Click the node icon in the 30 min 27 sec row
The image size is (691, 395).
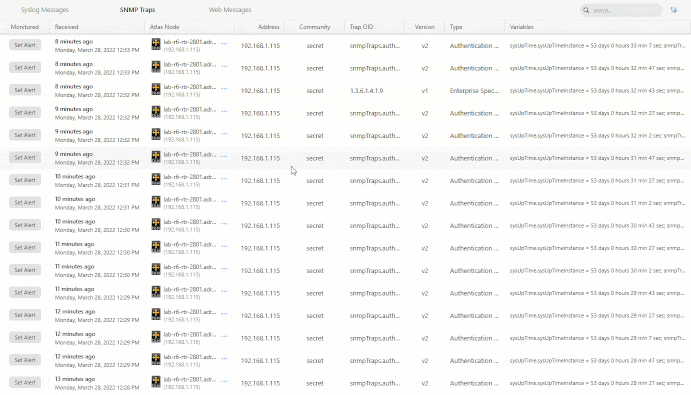pyautogui.click(x=156, y=246)
